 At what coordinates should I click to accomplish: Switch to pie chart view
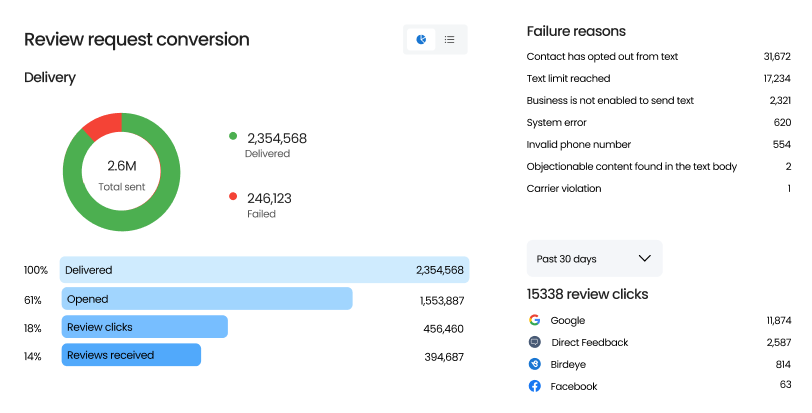click(421, 39)
